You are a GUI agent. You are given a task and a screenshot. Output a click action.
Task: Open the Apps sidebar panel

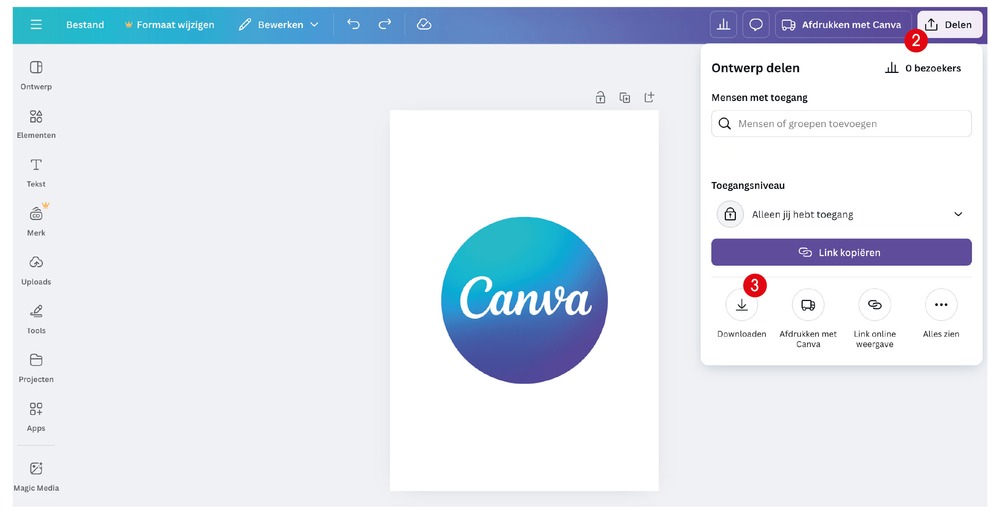pos(36,417)
